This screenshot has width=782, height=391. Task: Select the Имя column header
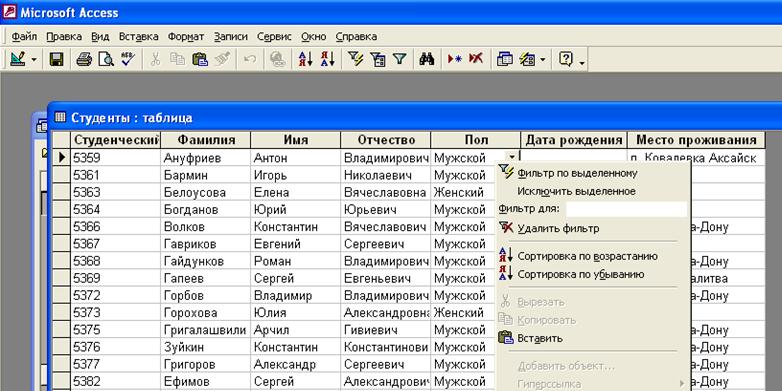click(x=296, y=140)
